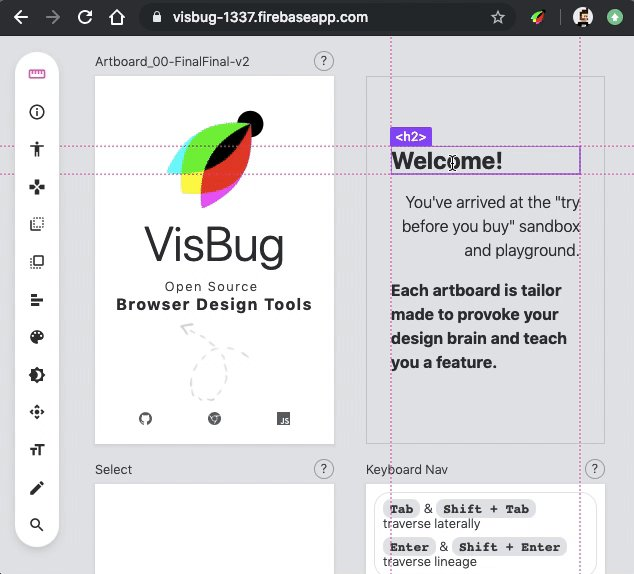Click the VisBug logo image
Screen dimensions: 634x574
click(x=215, y=159)
